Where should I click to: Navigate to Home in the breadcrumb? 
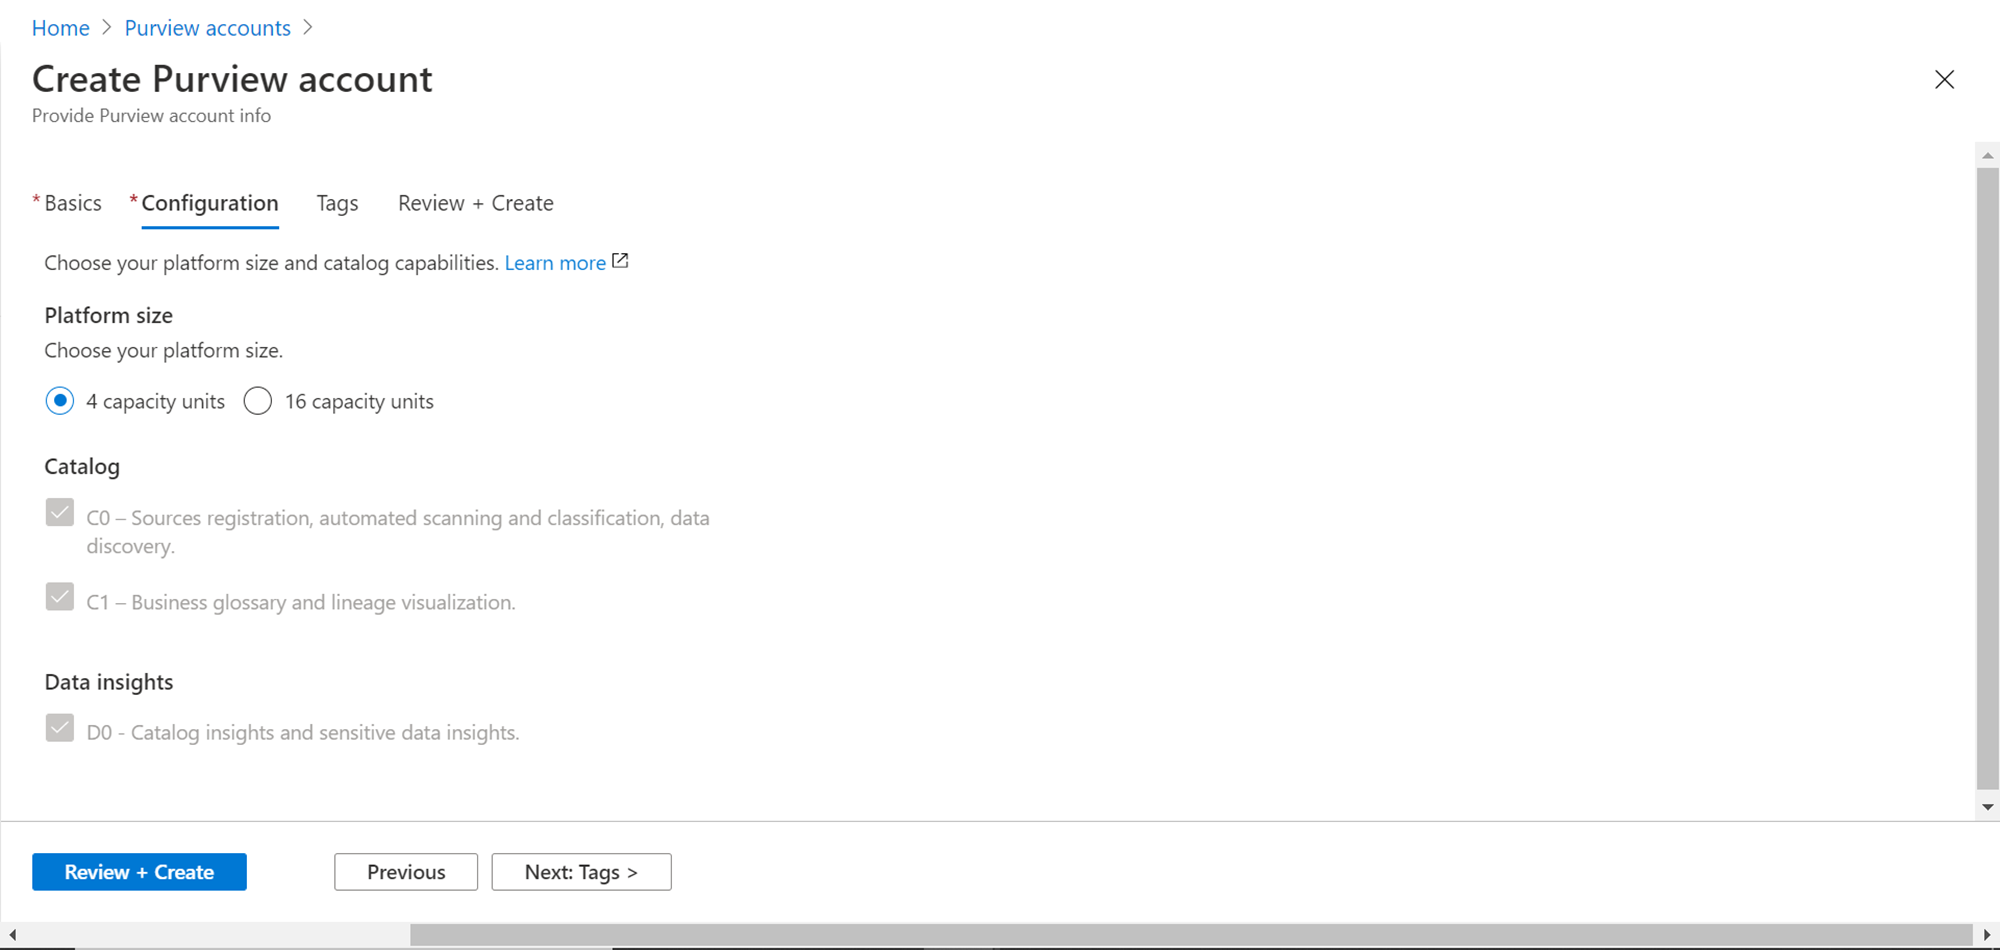(x=61, y=28)
